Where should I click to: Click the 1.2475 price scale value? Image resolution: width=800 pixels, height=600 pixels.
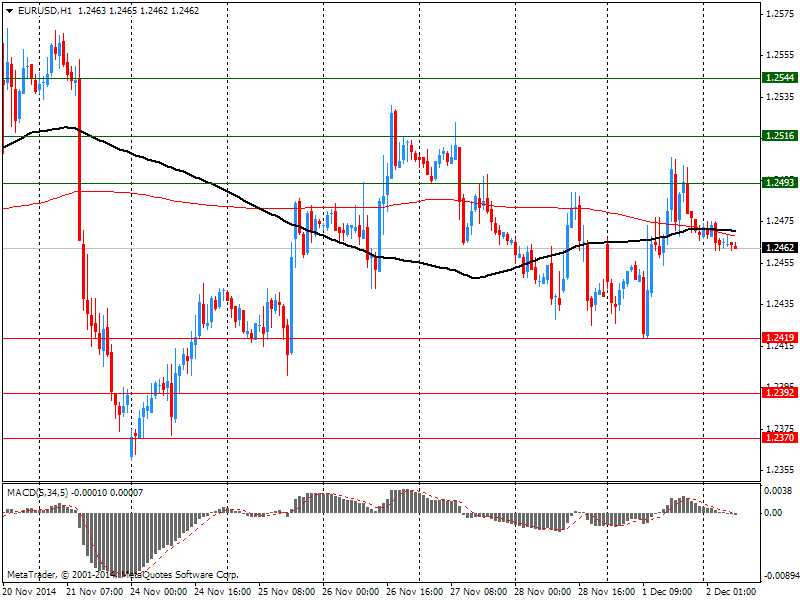coord(780,221)
